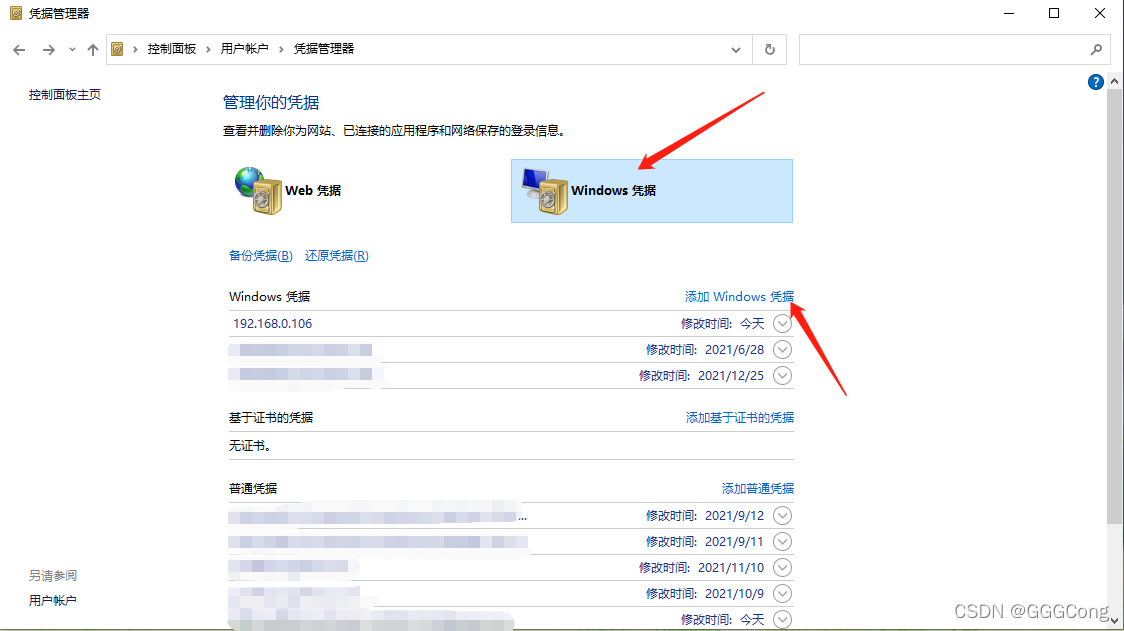This screenshot has height=631, width=1124.
Task: Go up one level with the Up arrow
Action: [x=92, y=49]
